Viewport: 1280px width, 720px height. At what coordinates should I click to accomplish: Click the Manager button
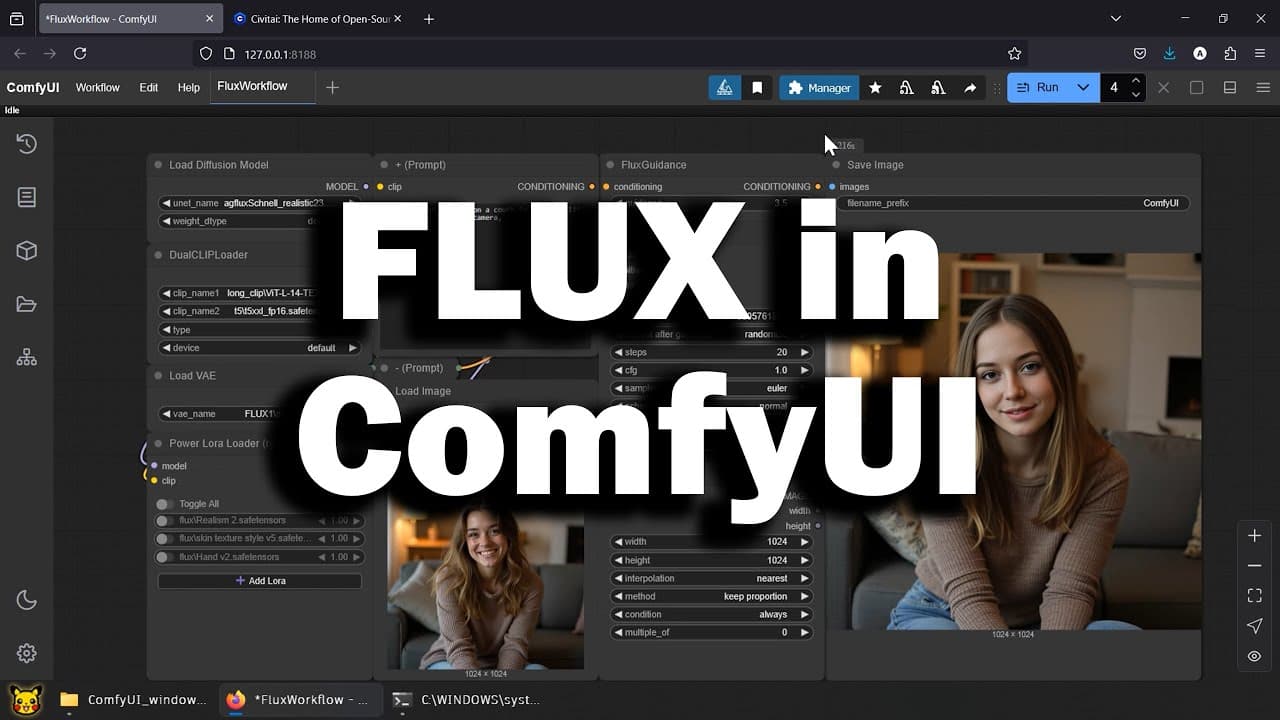pyautogui.click(x=819, y=88)
